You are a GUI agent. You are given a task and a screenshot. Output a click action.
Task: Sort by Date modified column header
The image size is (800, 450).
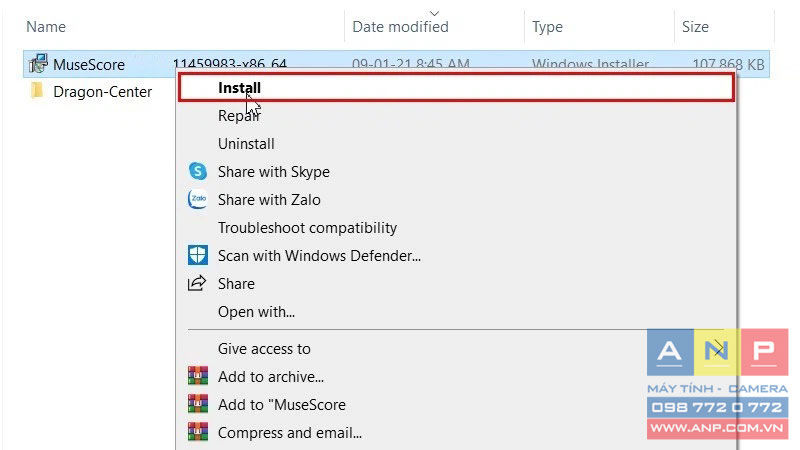click(401, 27)
